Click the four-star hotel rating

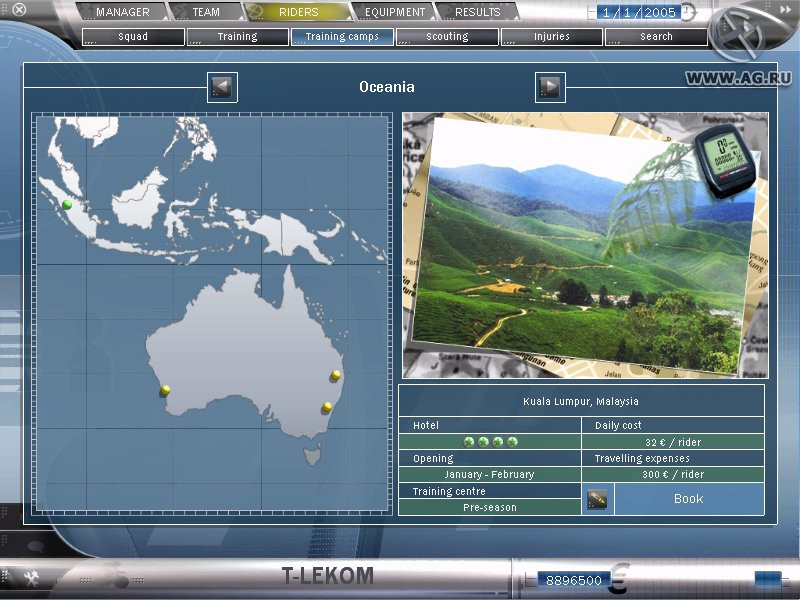coord(490,442)
